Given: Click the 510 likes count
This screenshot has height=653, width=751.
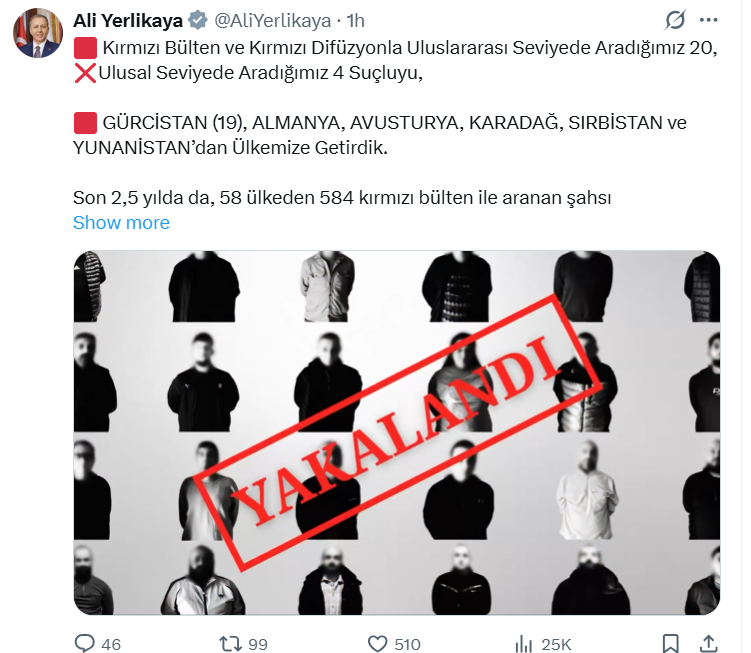Looking at the screenshot, I should [407, 644].
